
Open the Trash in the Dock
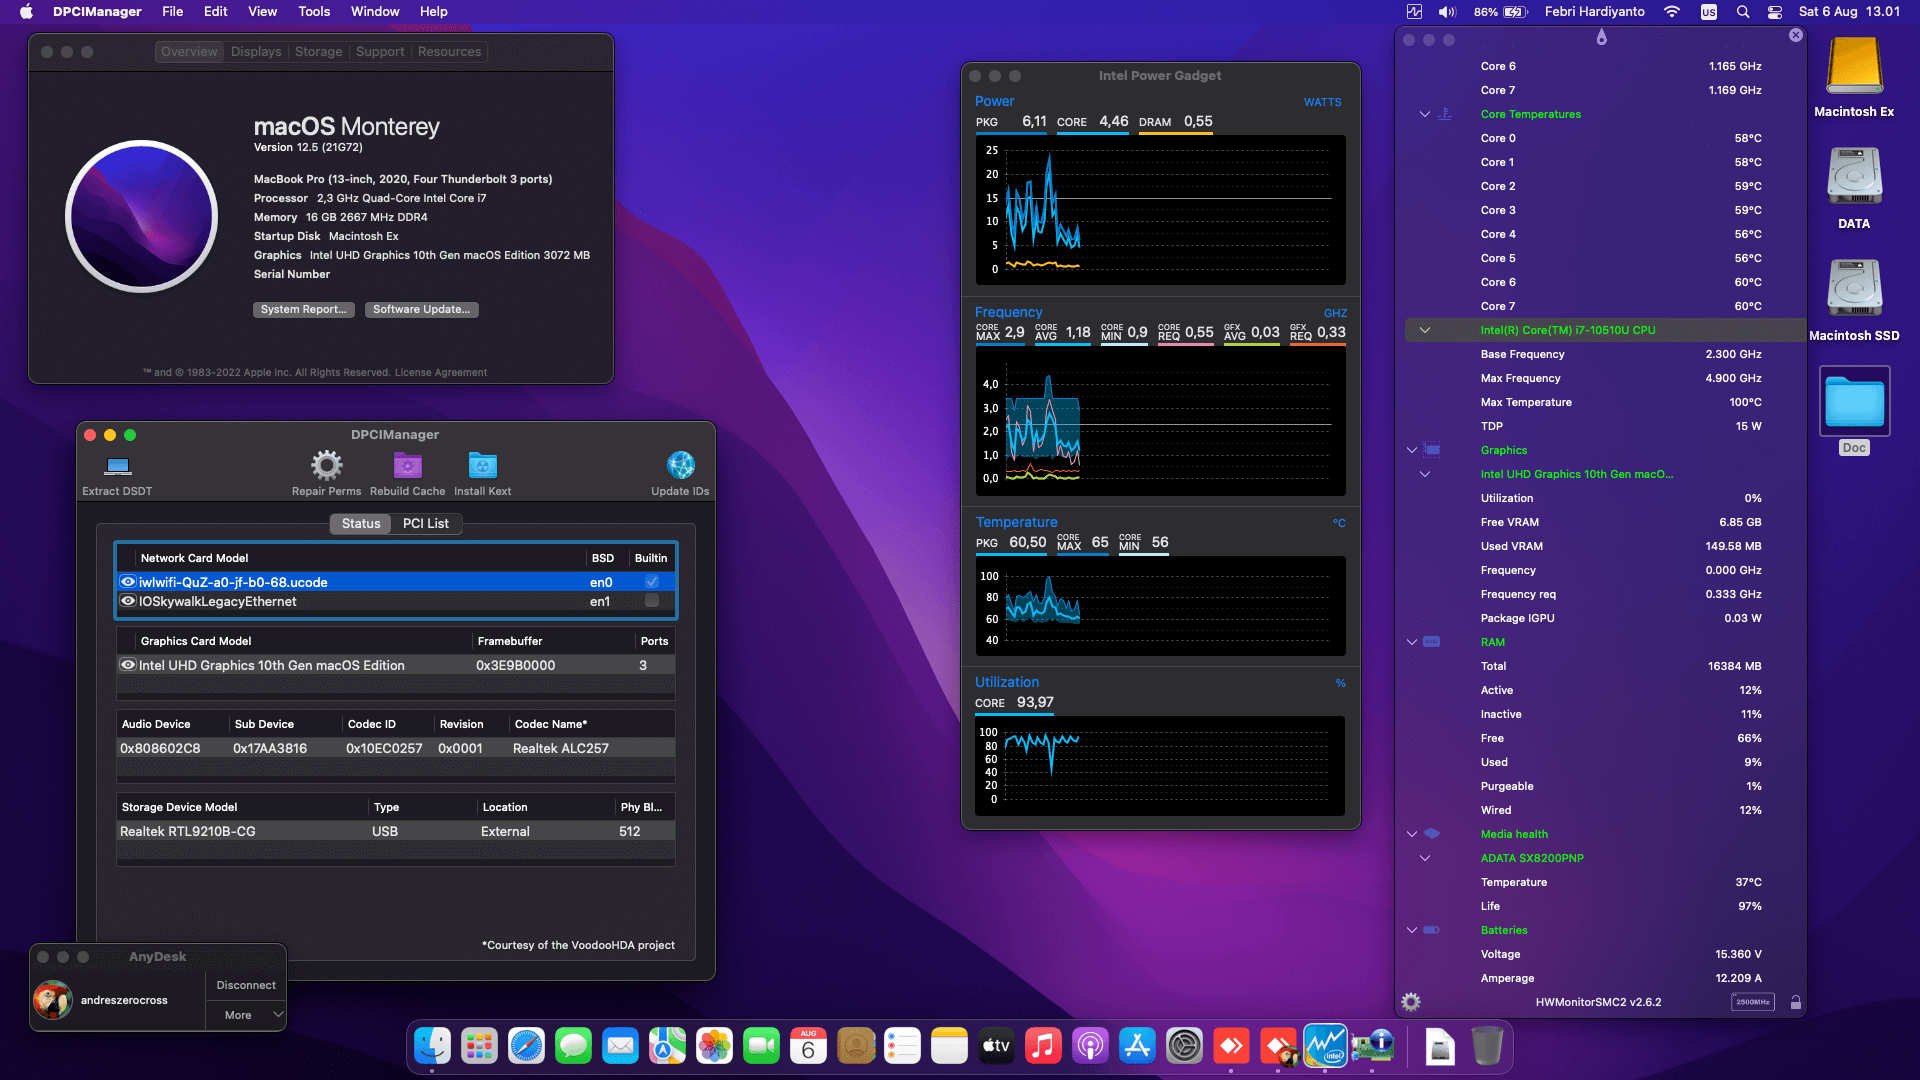click(1487, 1046)
